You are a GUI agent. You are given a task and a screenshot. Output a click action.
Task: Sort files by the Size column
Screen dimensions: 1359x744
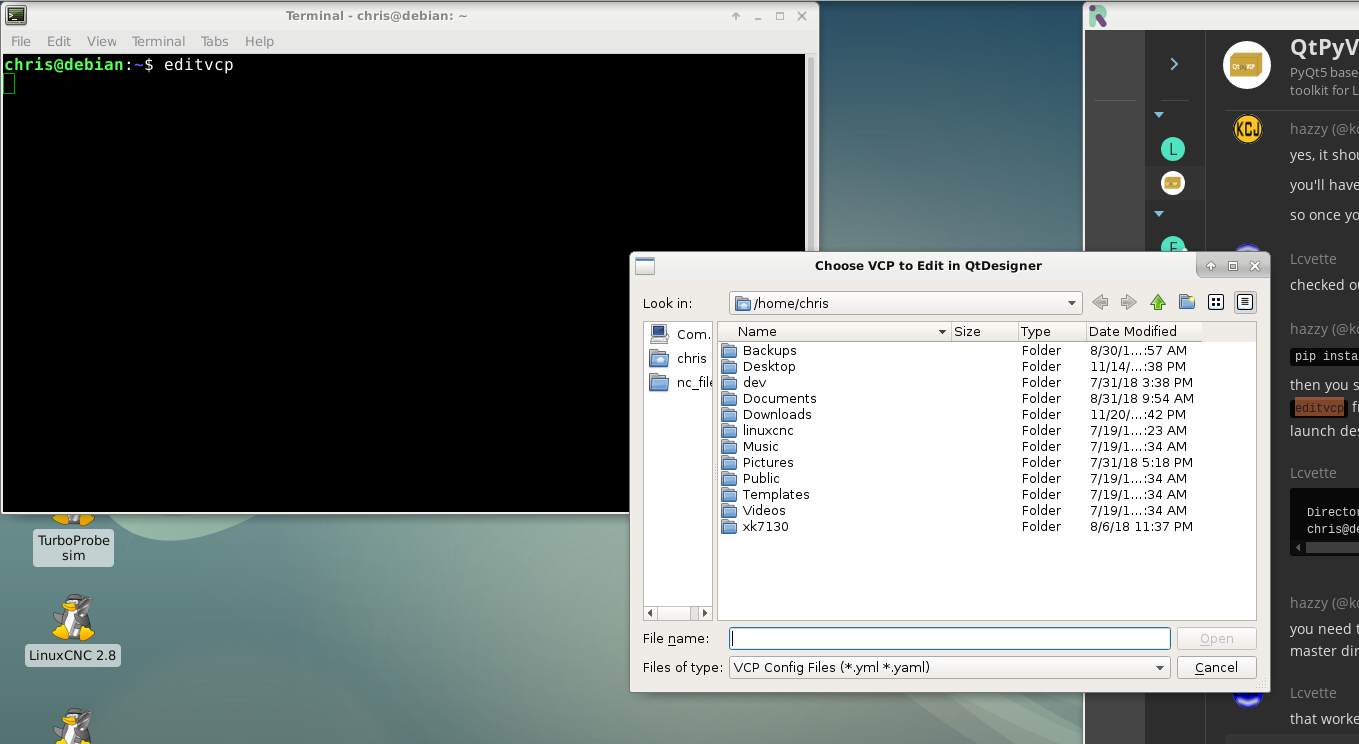point(984,331)
